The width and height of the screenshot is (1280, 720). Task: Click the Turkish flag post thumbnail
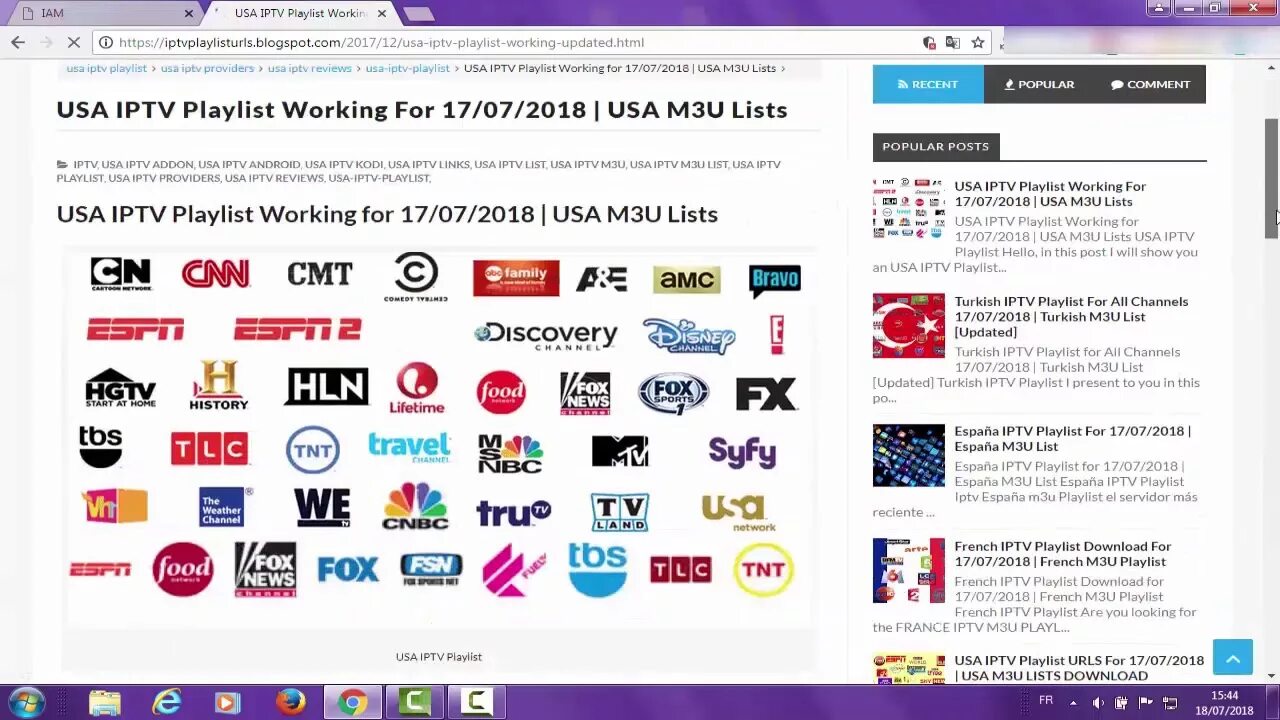coord(908,325)
